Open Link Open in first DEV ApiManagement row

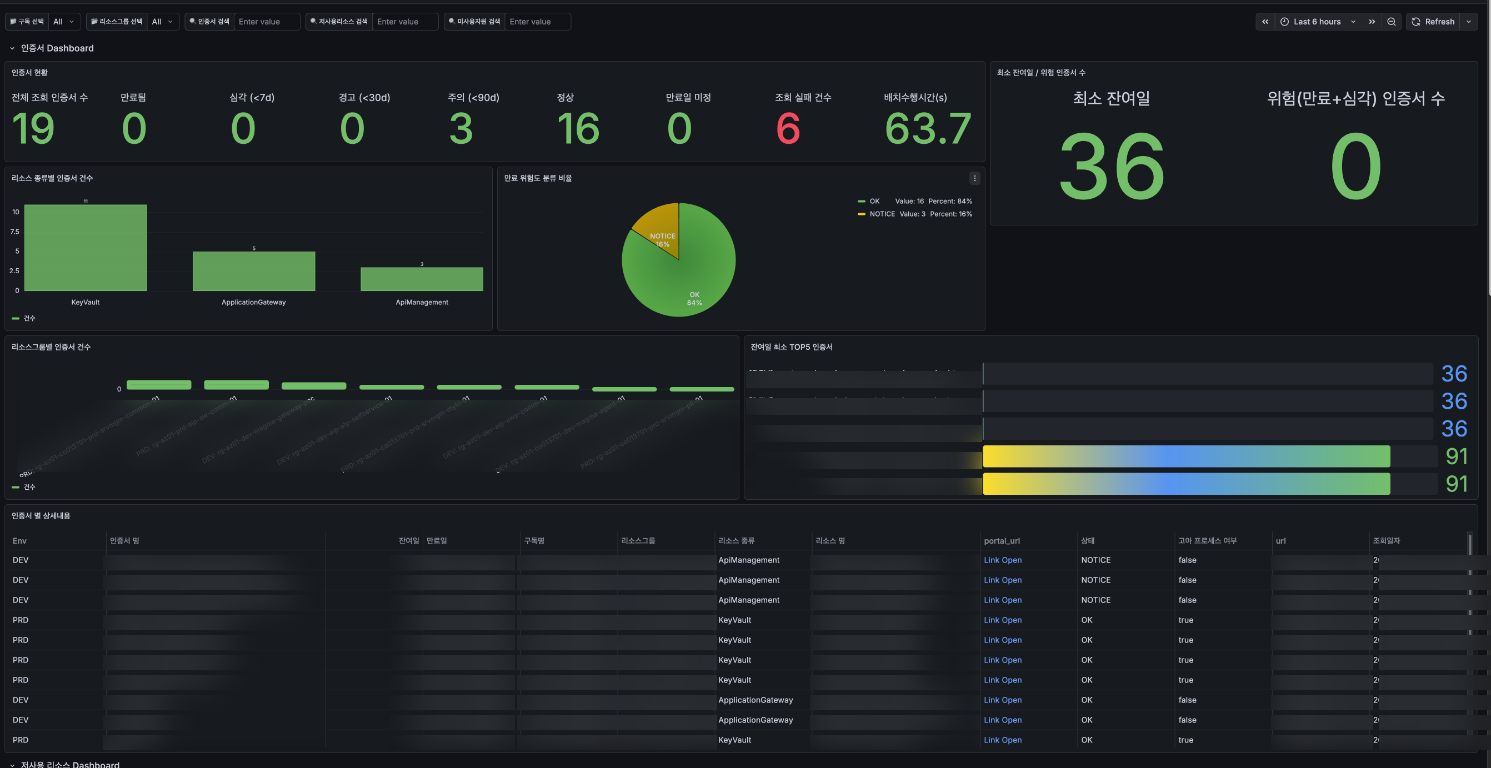(x=1002, y=560)
